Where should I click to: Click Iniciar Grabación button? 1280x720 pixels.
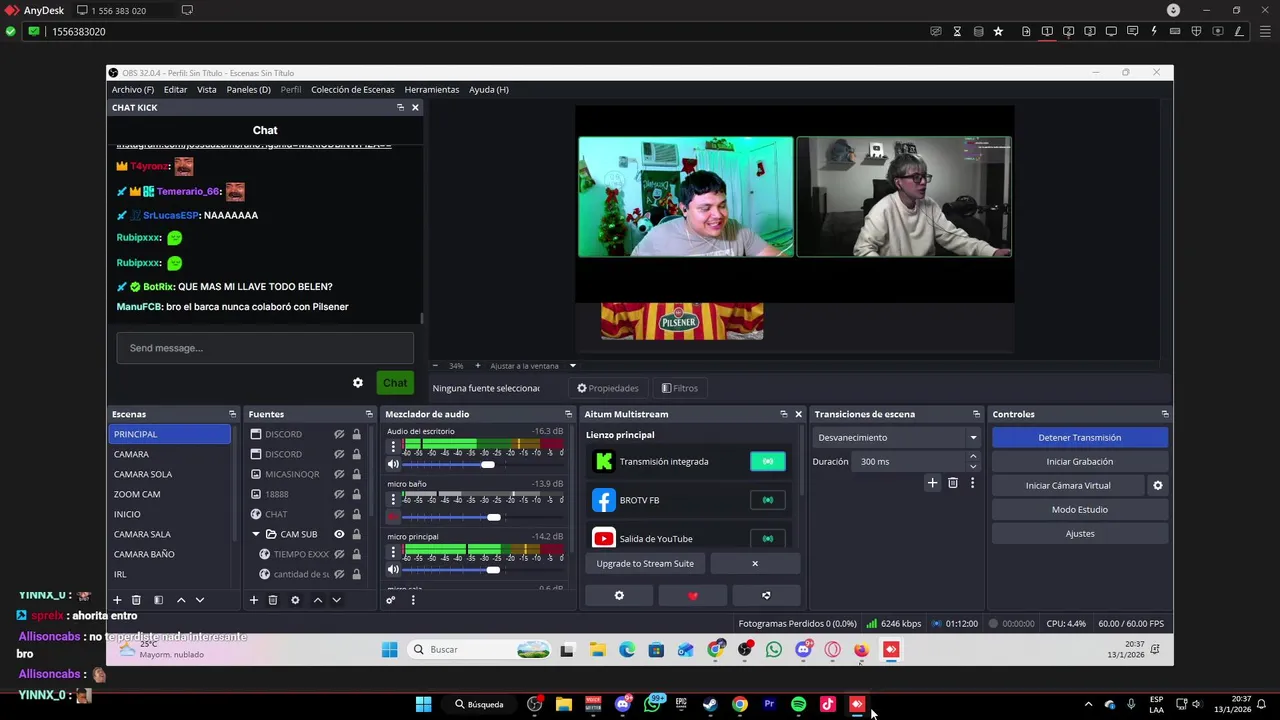pyautogui.click(x=1080, y=462)
